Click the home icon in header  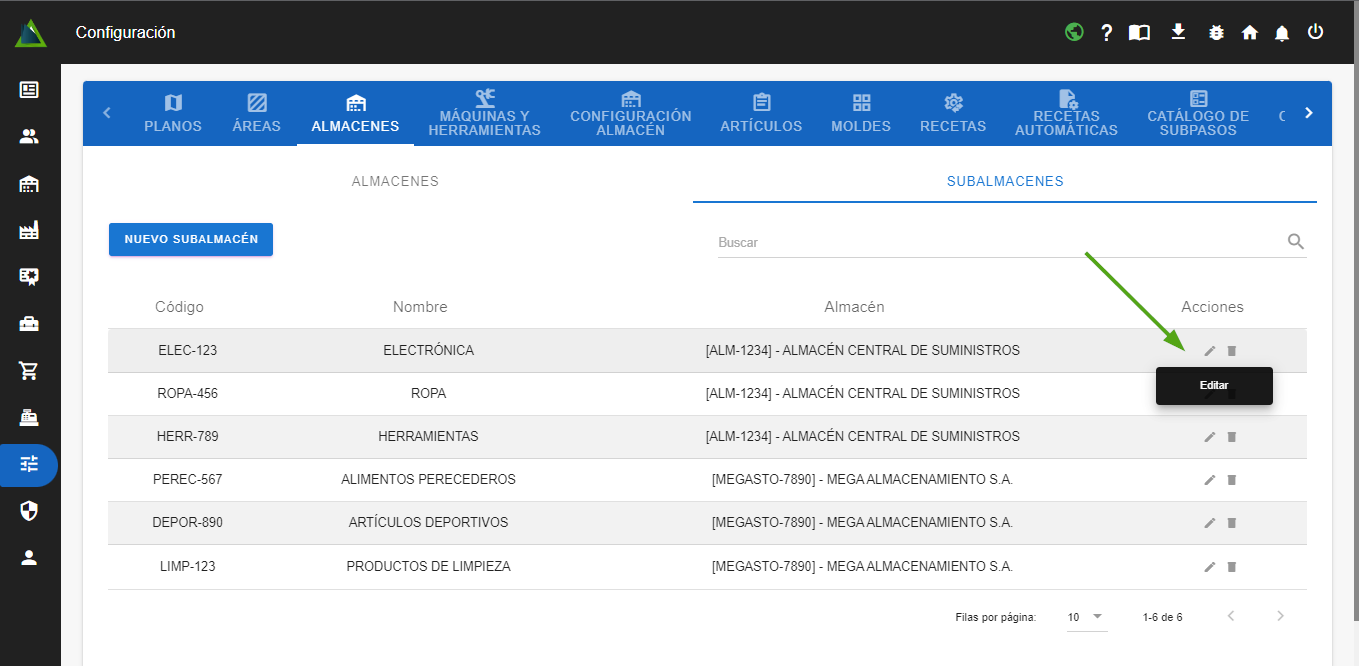point(1249,33)
